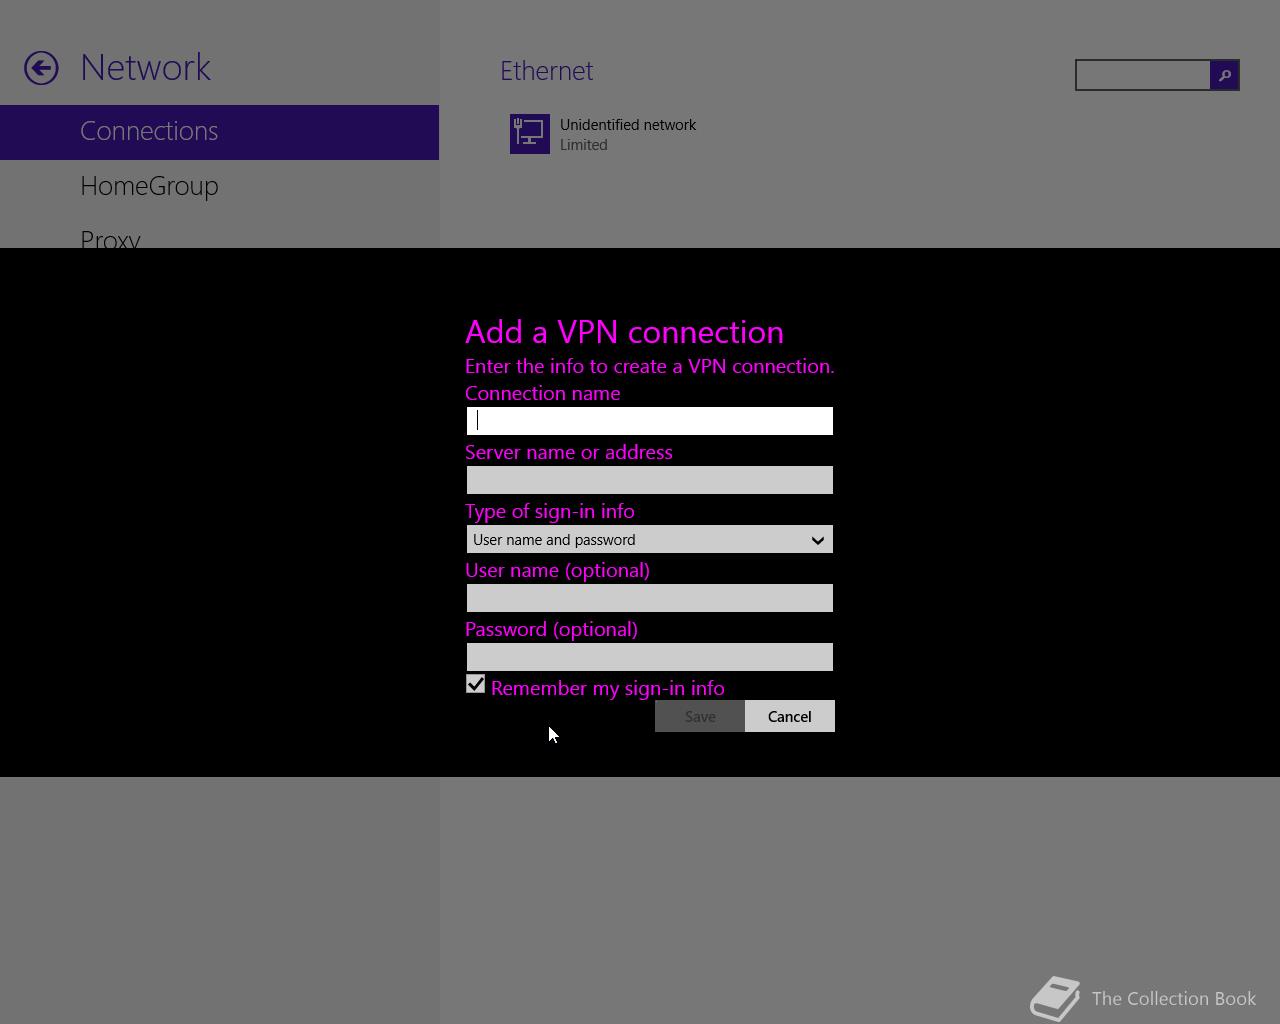Open the Connections section
Image resolution: width=1280 pixels, height=1024 pixels.
click(219, 132)
